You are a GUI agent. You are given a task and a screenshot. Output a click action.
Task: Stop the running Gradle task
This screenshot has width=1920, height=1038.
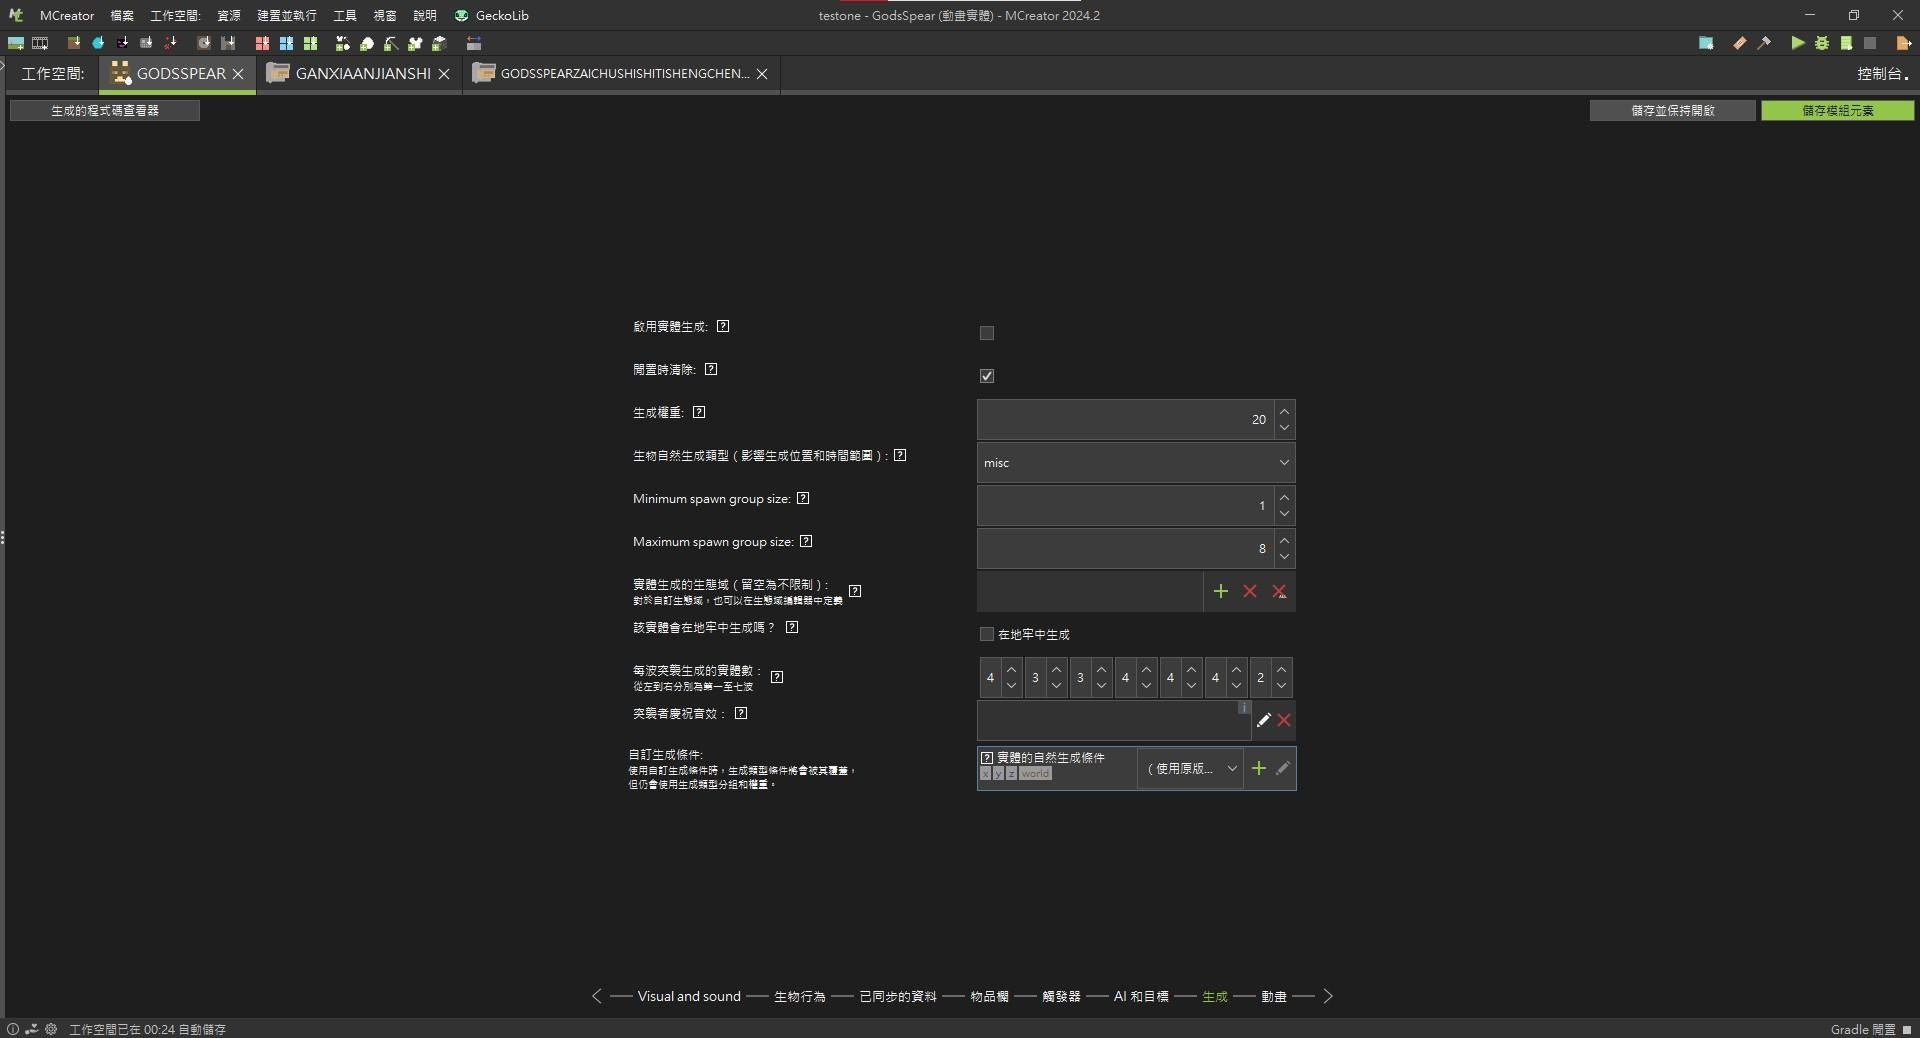click(1871, 43)
